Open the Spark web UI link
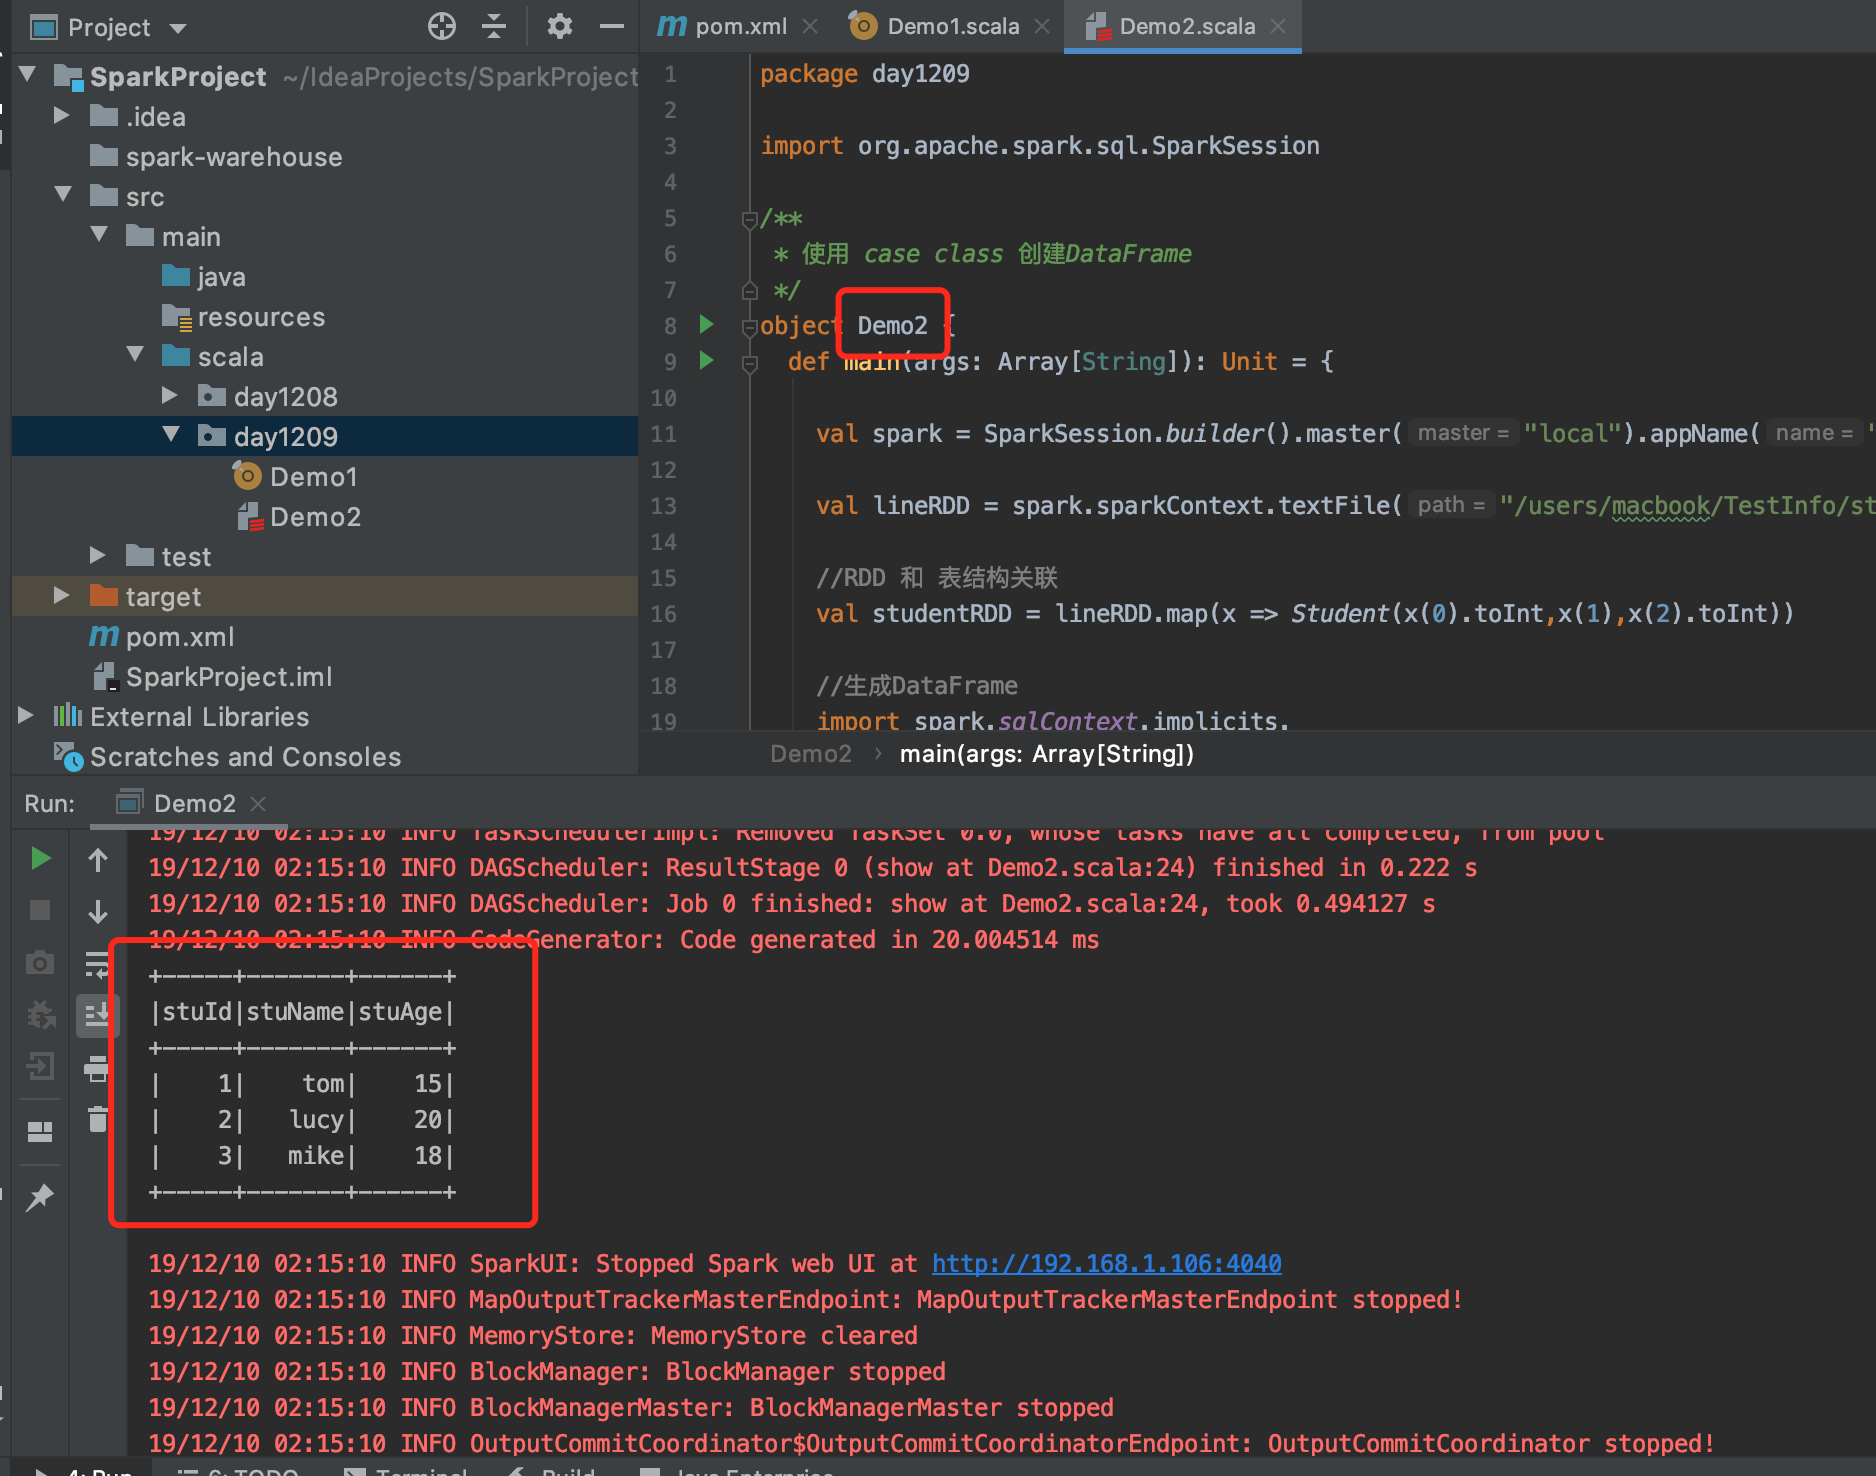 [x=1106, y=1263]
